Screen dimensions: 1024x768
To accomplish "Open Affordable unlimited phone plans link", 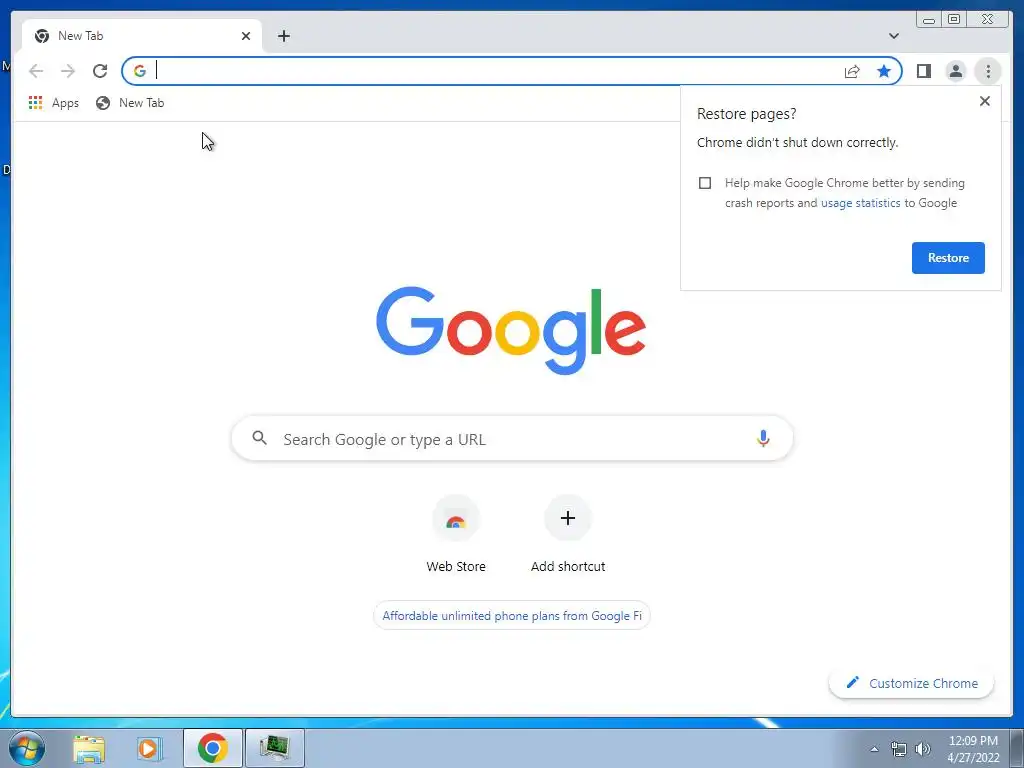I will coord(511,616).
